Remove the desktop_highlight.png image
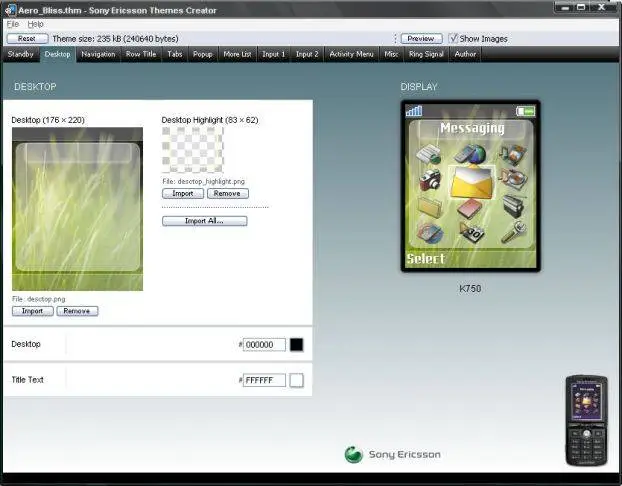Screen dimensions: 622x486 click(x=228, y=194)
